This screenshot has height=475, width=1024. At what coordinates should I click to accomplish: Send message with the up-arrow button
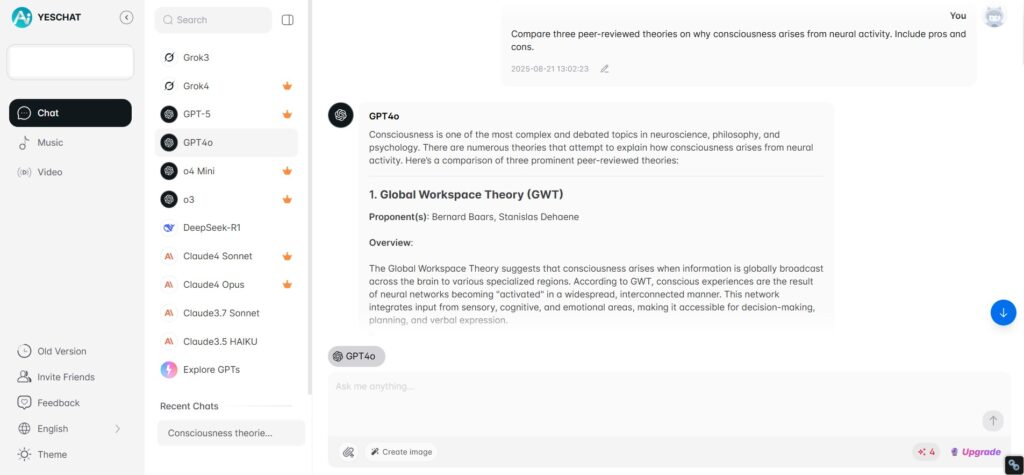993,421
